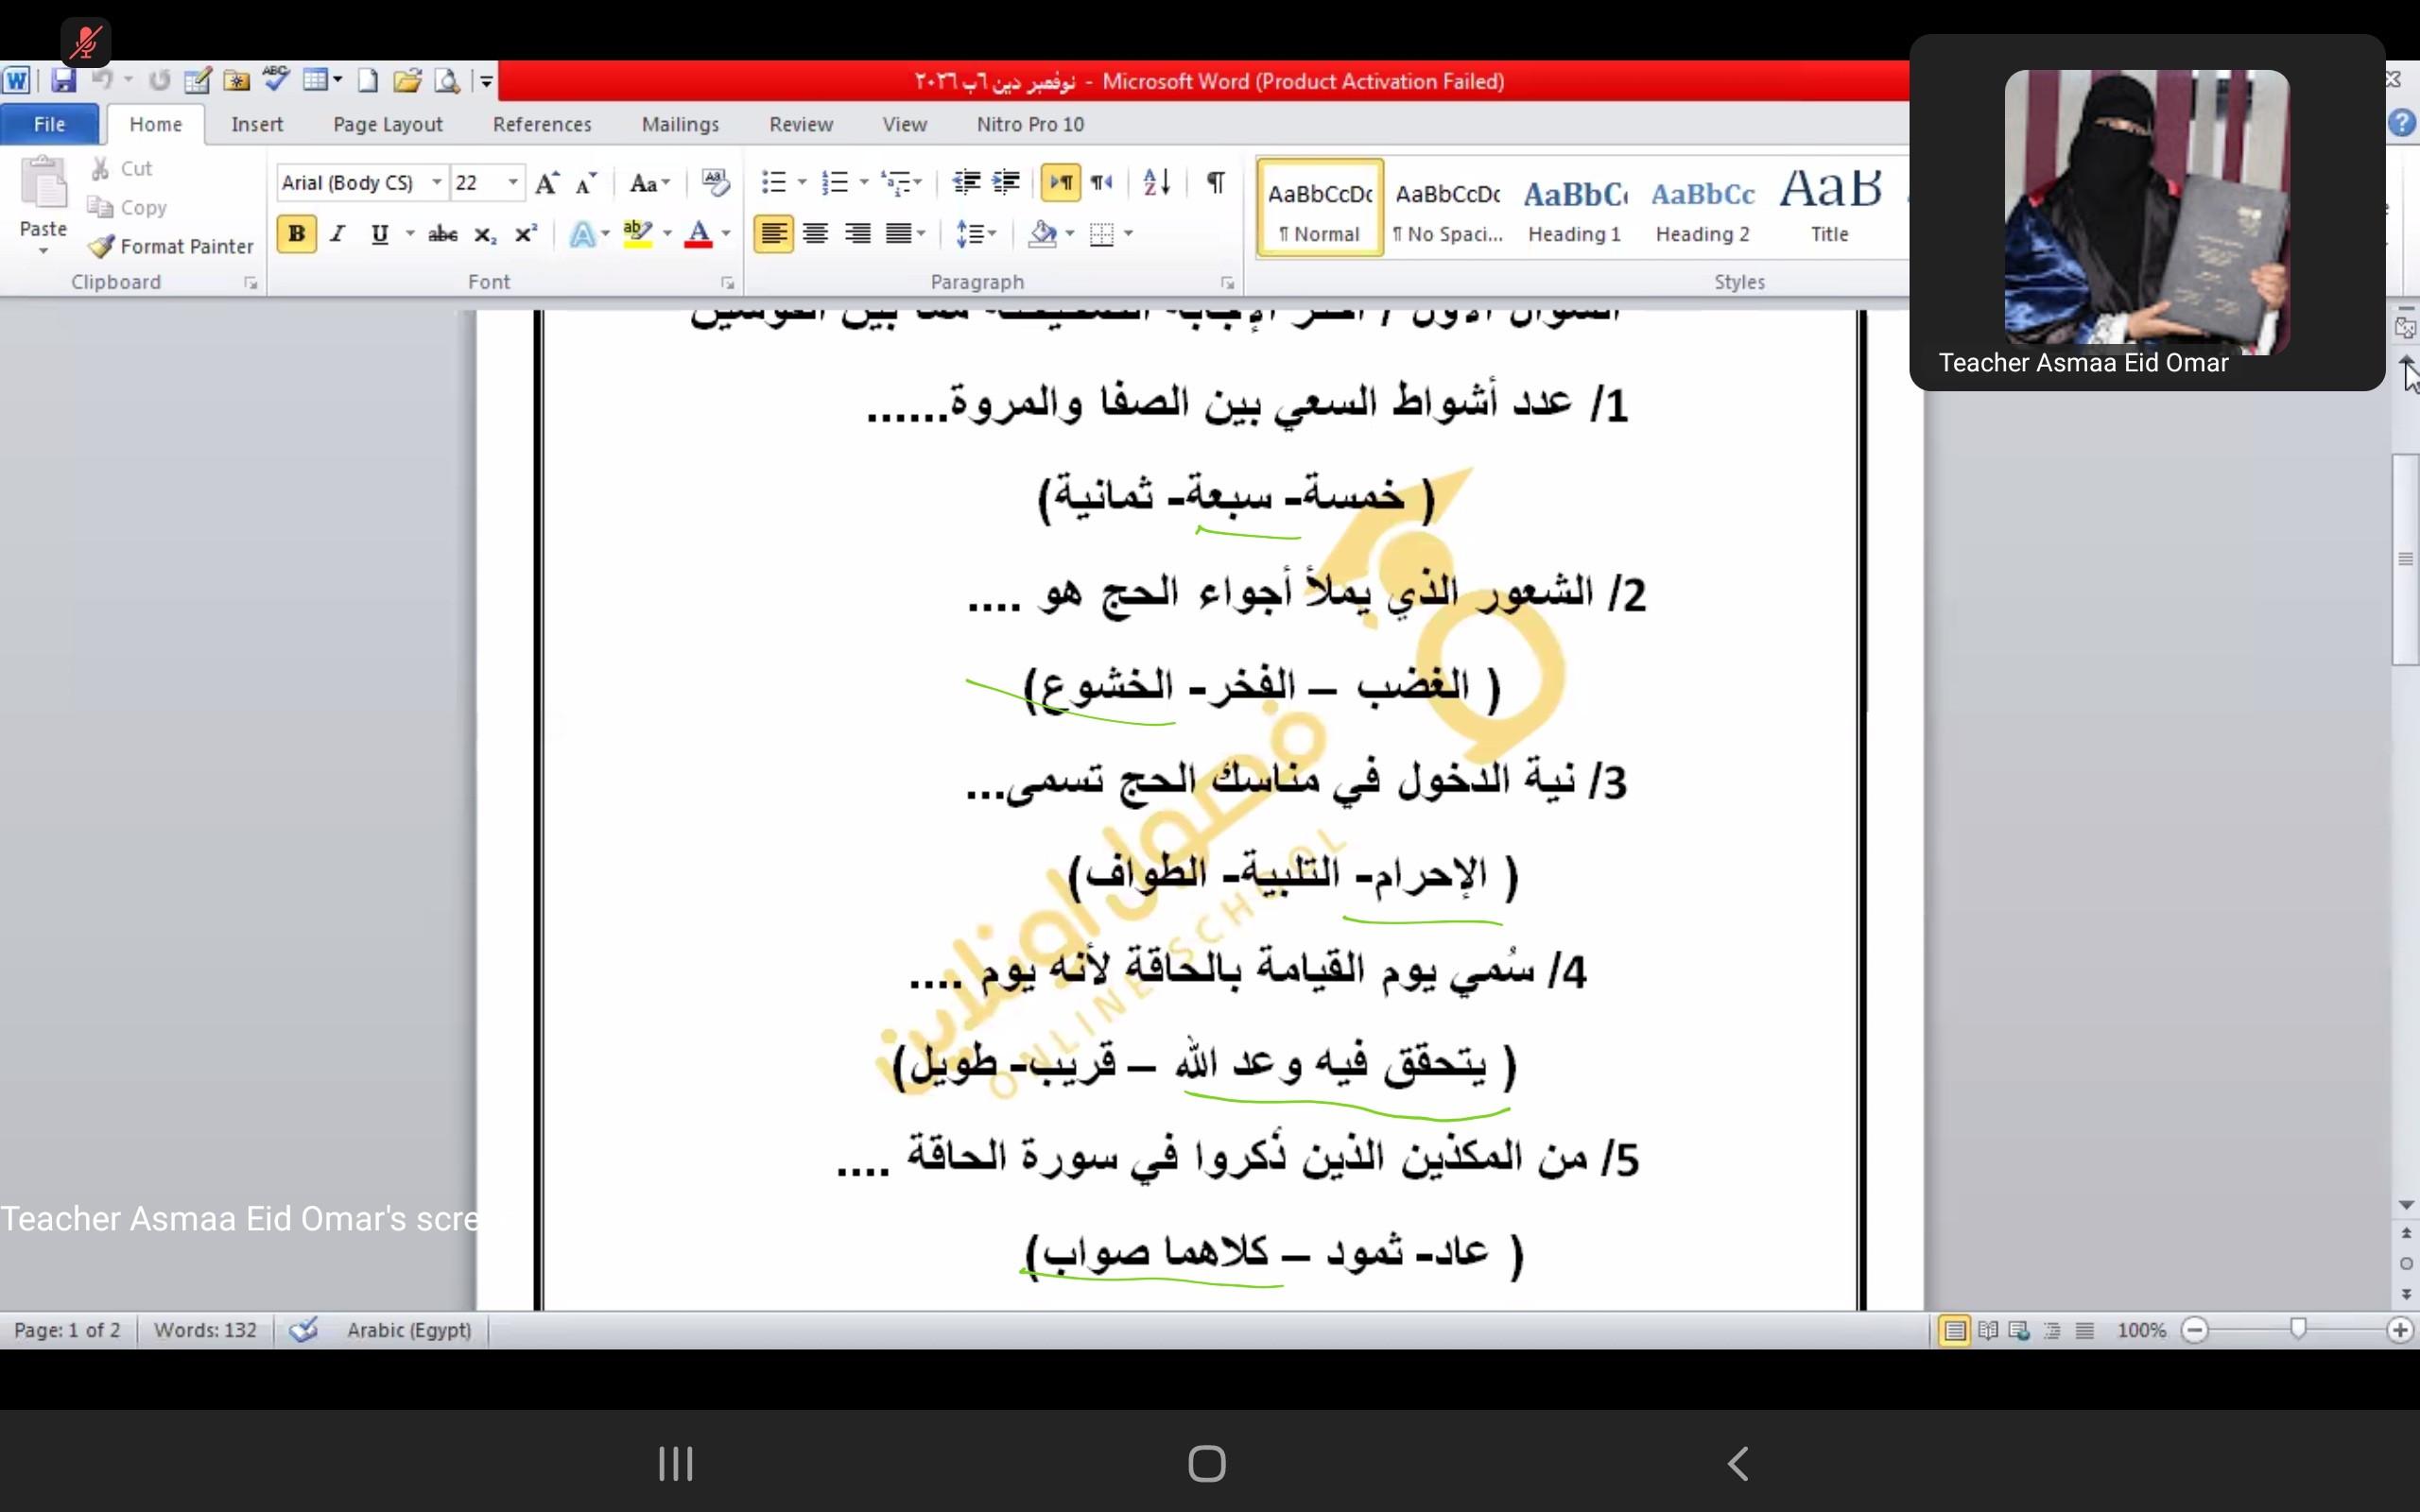Click the Clear Formatting icon

tap(716, 182)
